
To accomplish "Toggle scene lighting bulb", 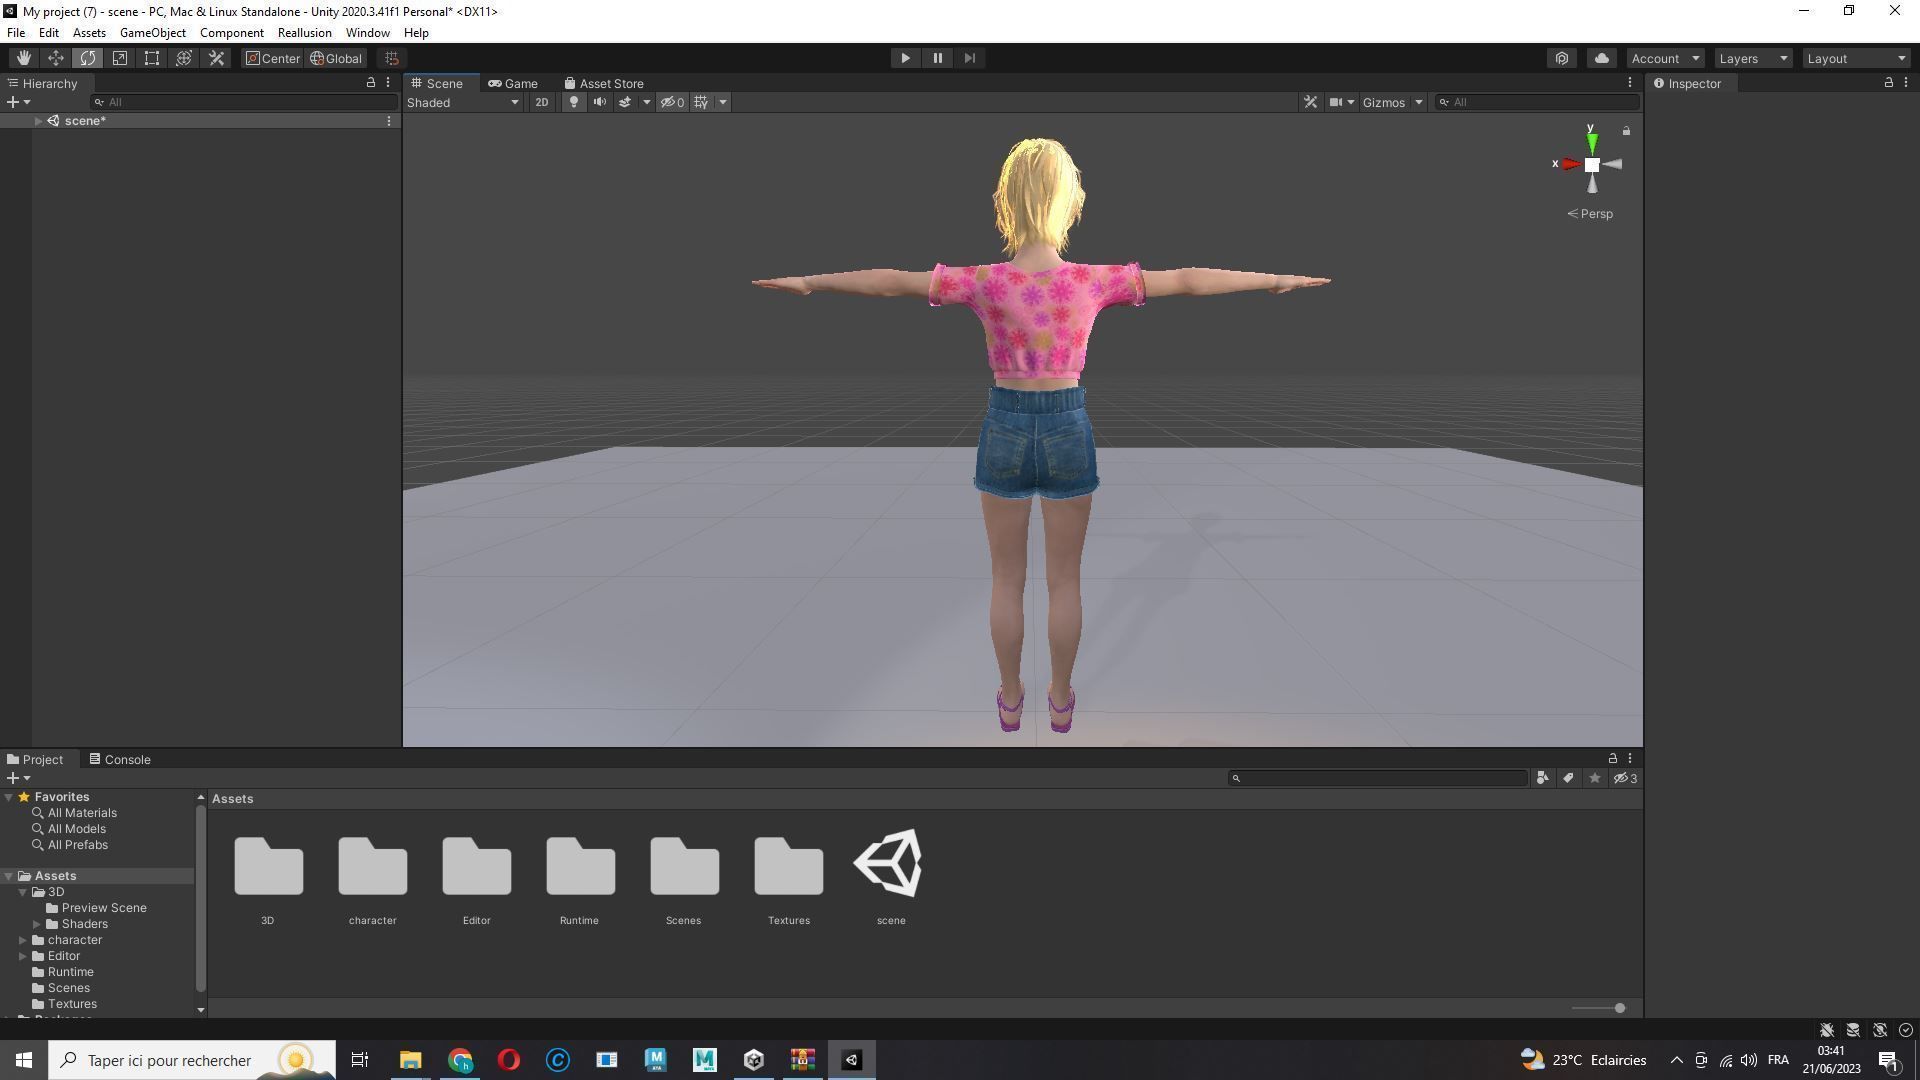I will pyautogui.click(x=573, y=102).
